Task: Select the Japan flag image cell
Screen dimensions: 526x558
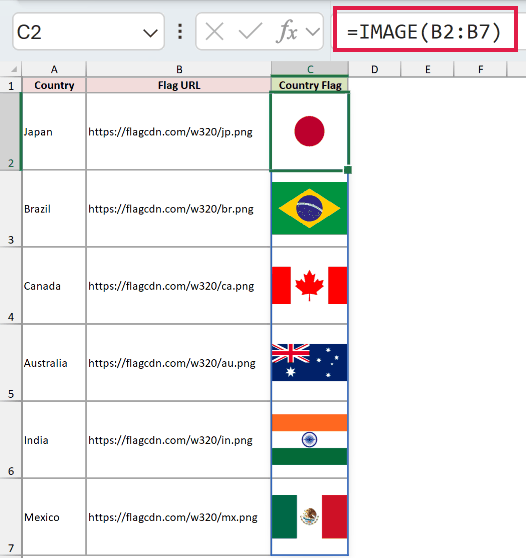Action: 310,131
